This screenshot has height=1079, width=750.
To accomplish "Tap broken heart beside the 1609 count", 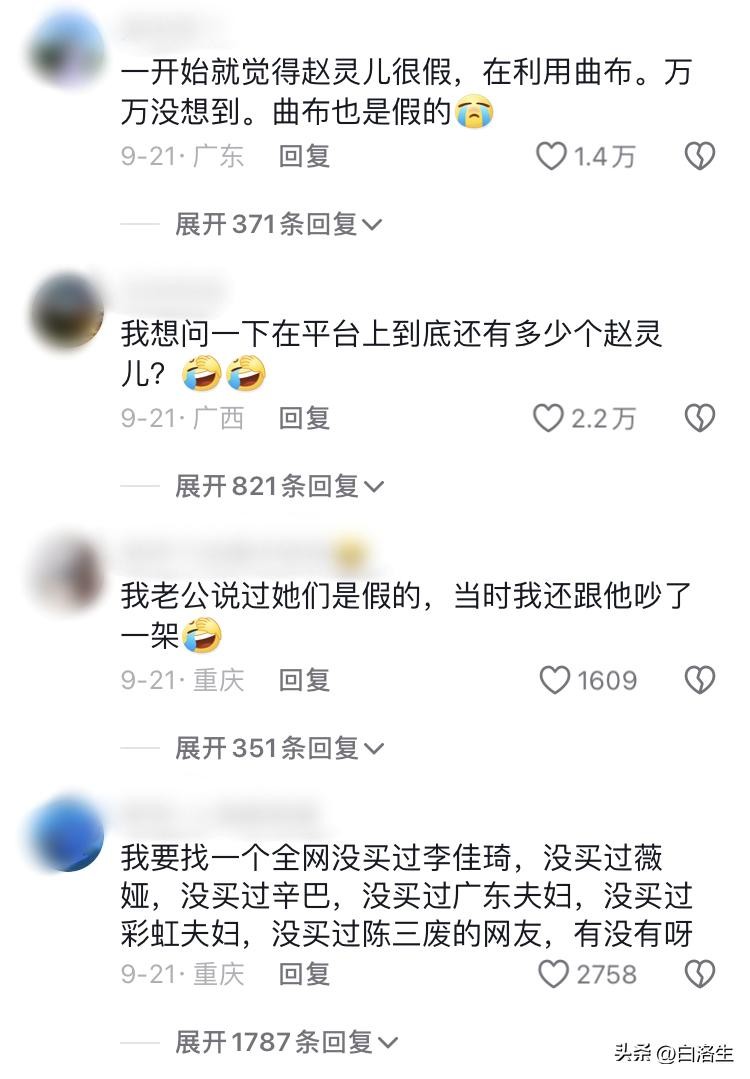I will pyautogui.click(x=700, y=680).
